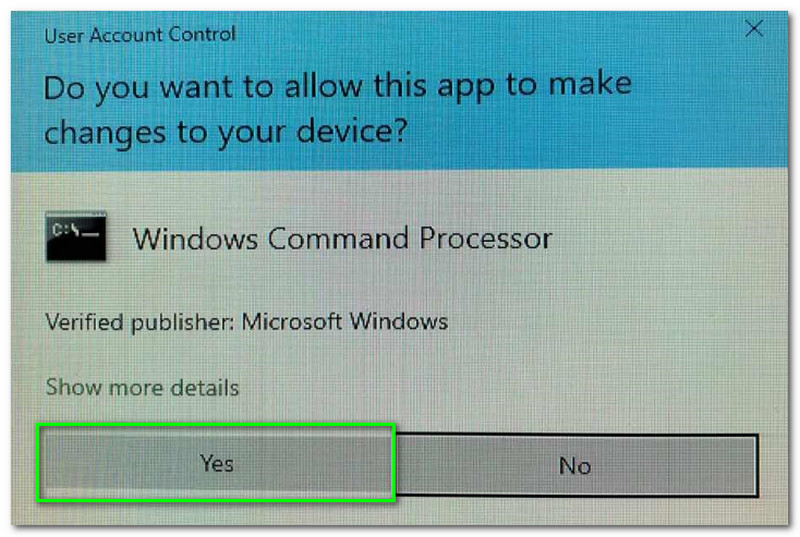
Task: Click the User Account Control title text
Action: pyautogui.click(x=140, y=35)
